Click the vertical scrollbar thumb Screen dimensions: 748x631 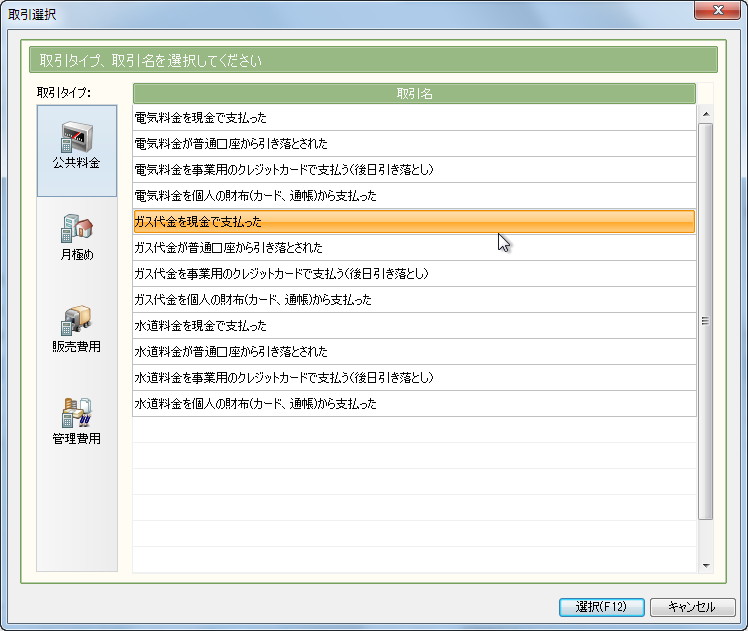(x=706, y=321)
